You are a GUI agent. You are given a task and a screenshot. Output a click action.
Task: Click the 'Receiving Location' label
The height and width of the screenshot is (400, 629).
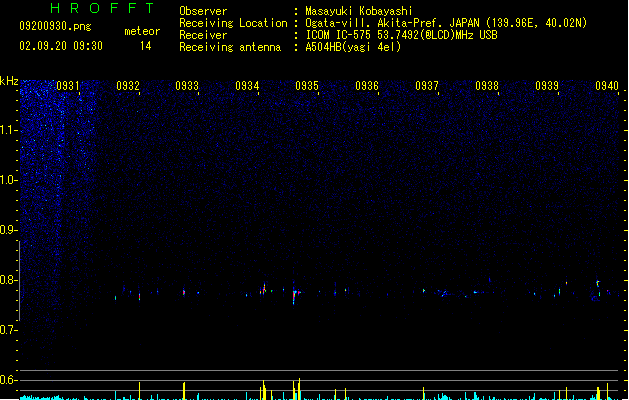pyautogui.click(x=233, y=23)
